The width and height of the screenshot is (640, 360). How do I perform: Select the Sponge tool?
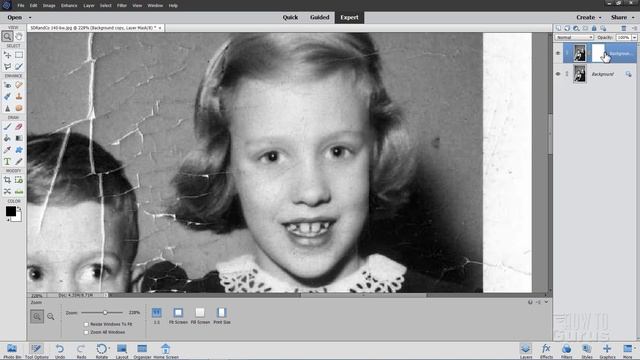coord(19,108)
